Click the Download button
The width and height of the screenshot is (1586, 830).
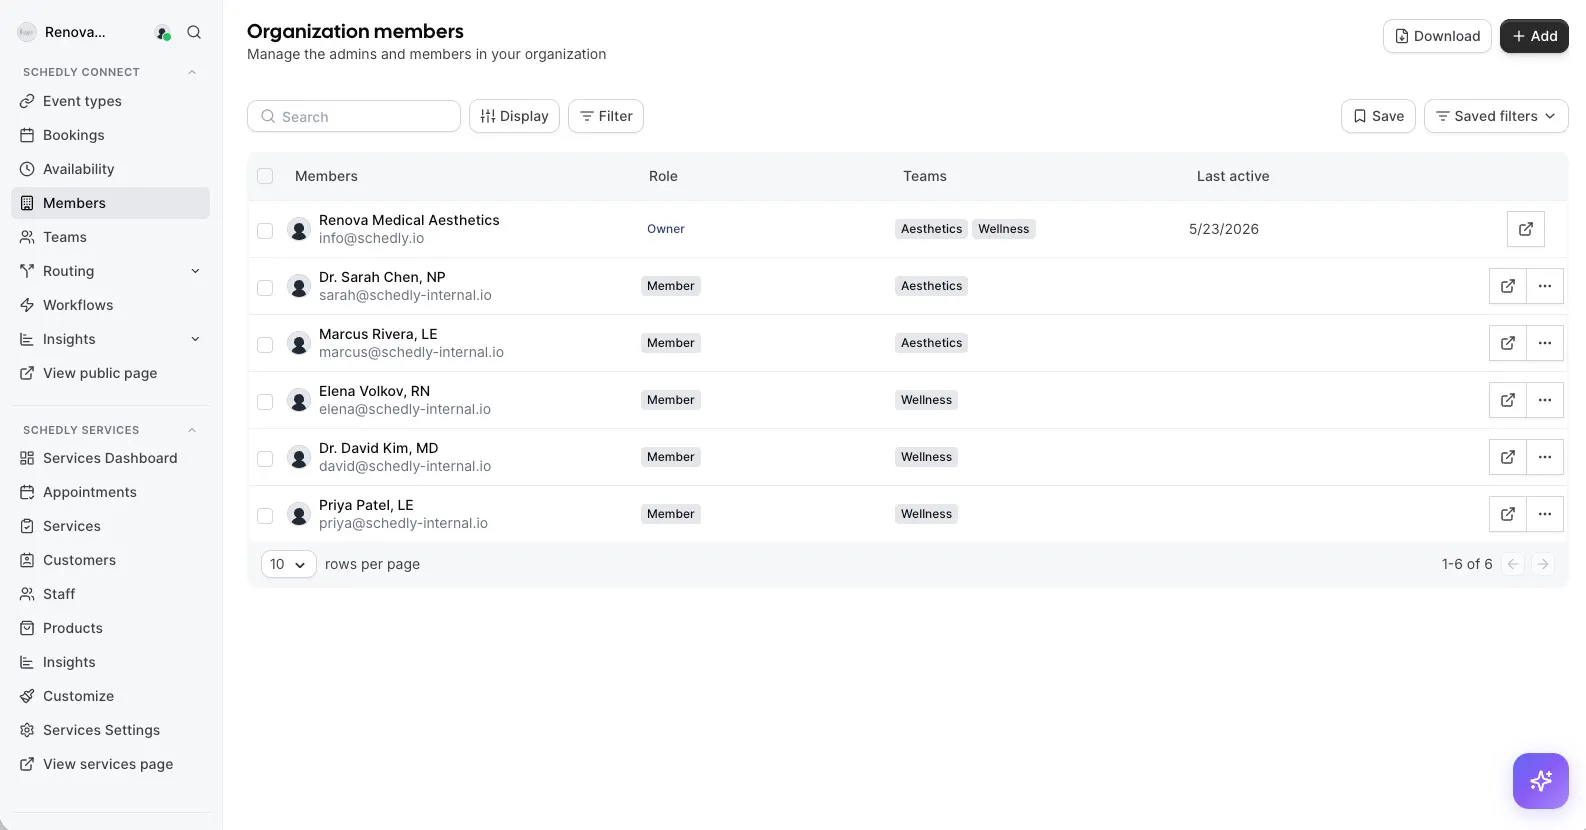click(1437, 36)
